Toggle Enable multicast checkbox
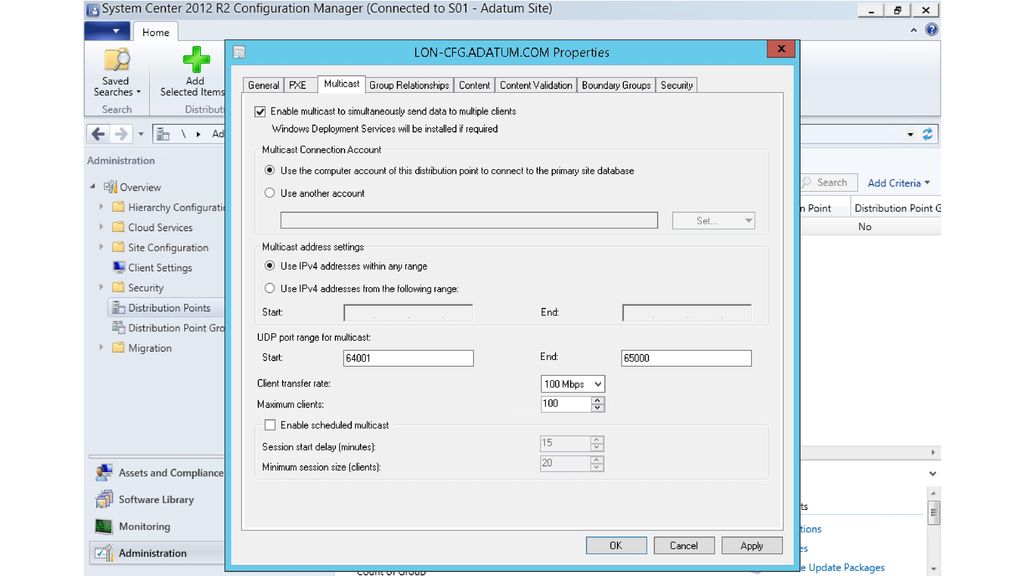1024x576 pixels. pyautogui.click(x=261, y=112)
